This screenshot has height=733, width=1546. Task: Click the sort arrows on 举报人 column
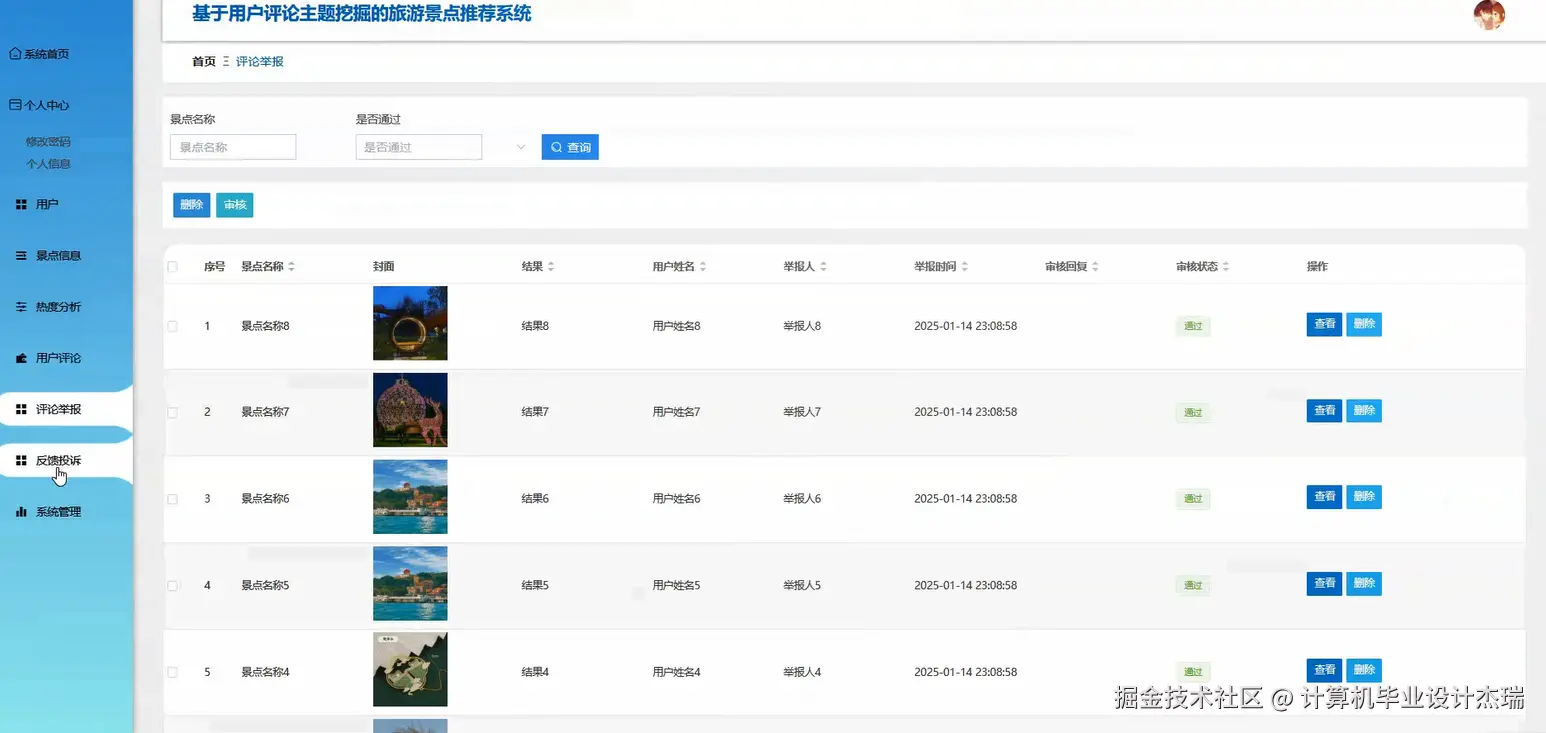coord(823,267)
